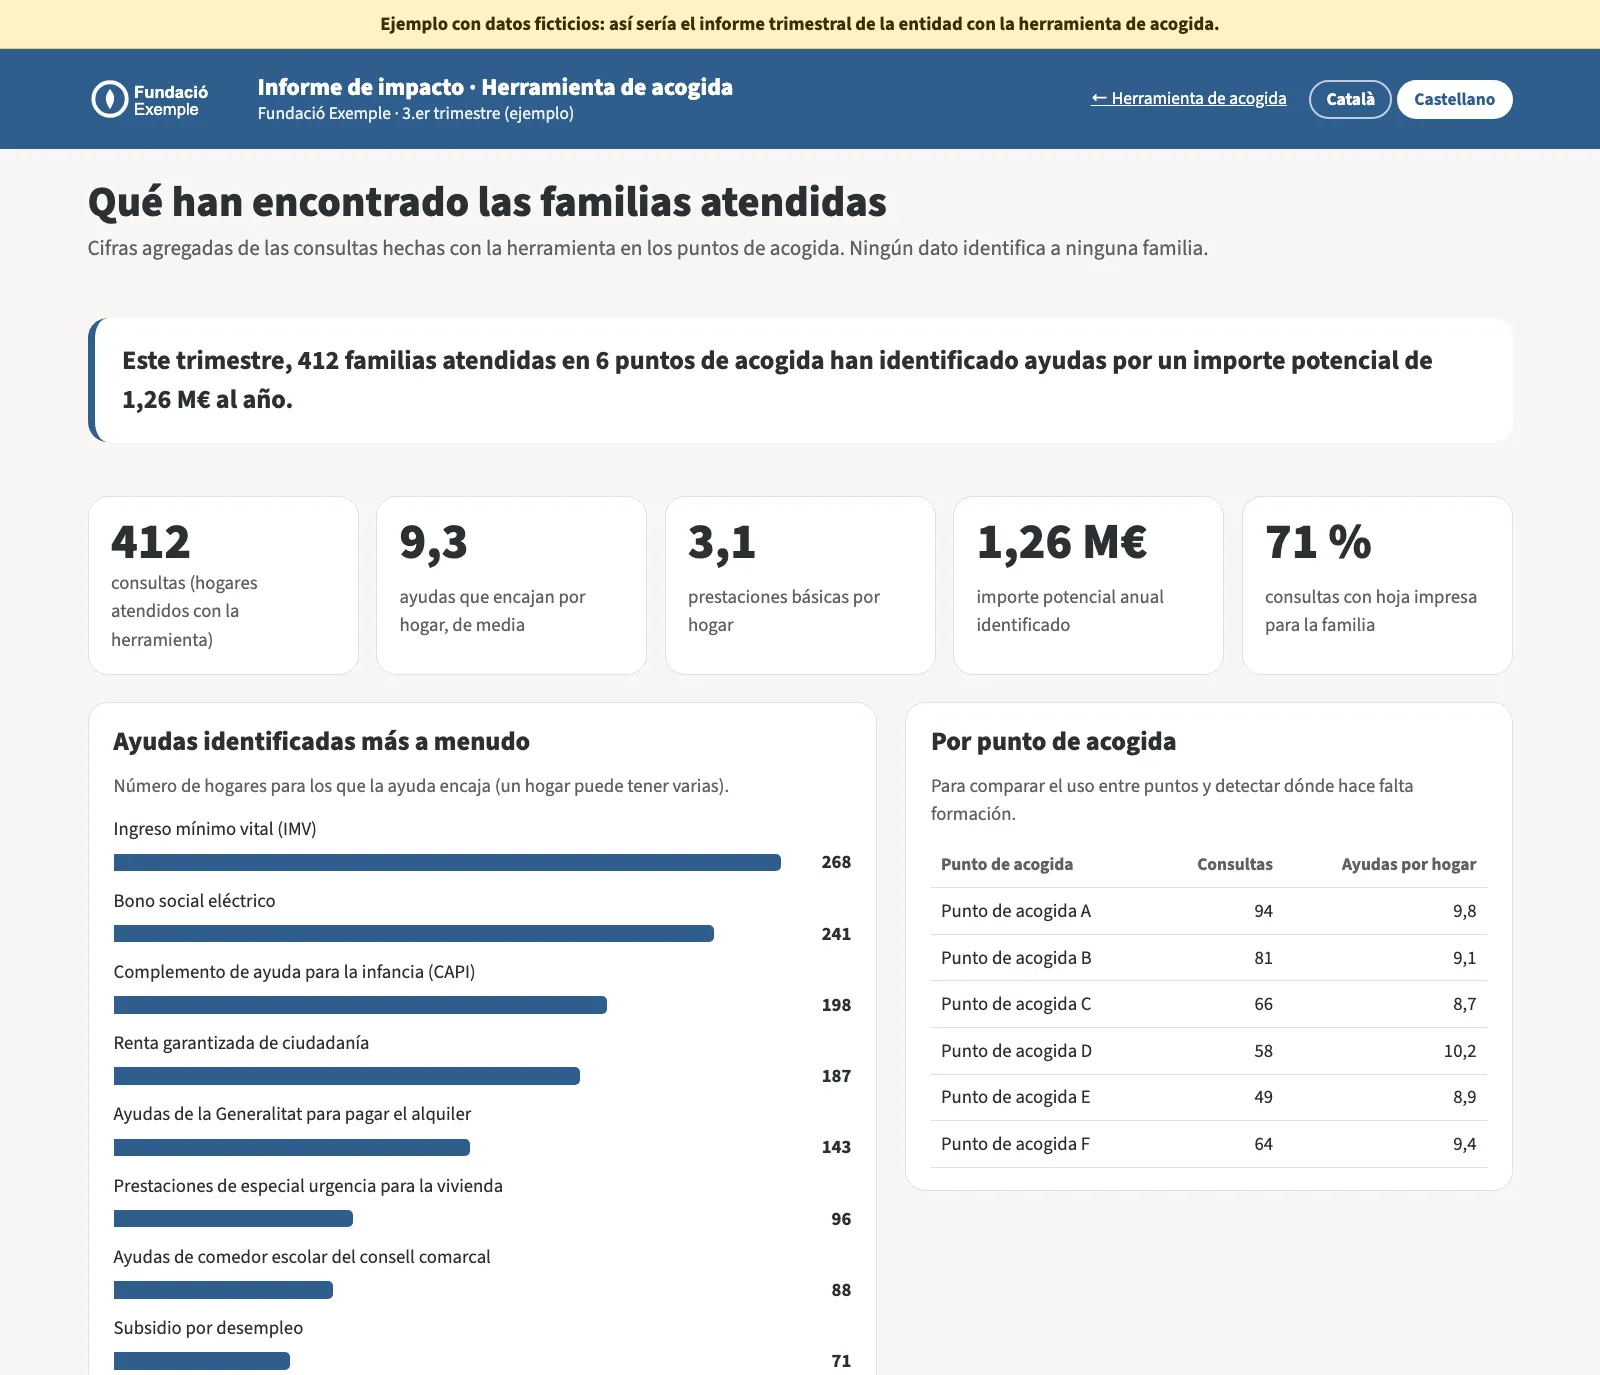Screen dimensions: 1600x1375
Task: Click the comedor escolar value 88
Action: 841,1290
